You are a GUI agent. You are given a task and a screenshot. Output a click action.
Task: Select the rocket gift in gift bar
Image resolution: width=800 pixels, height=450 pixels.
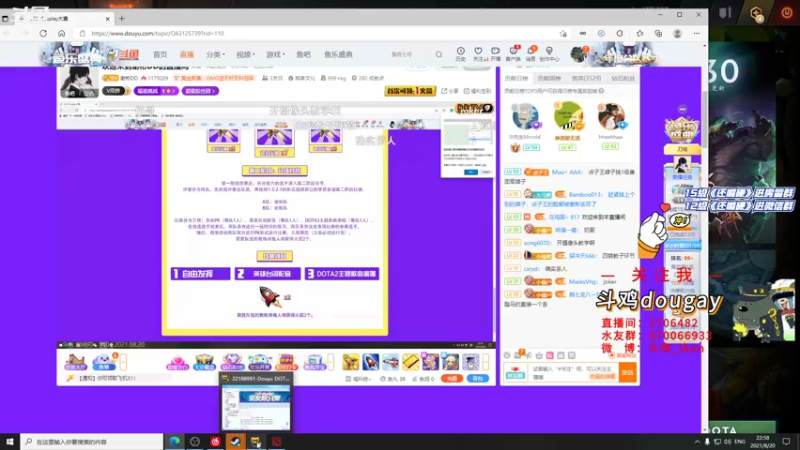370,361
